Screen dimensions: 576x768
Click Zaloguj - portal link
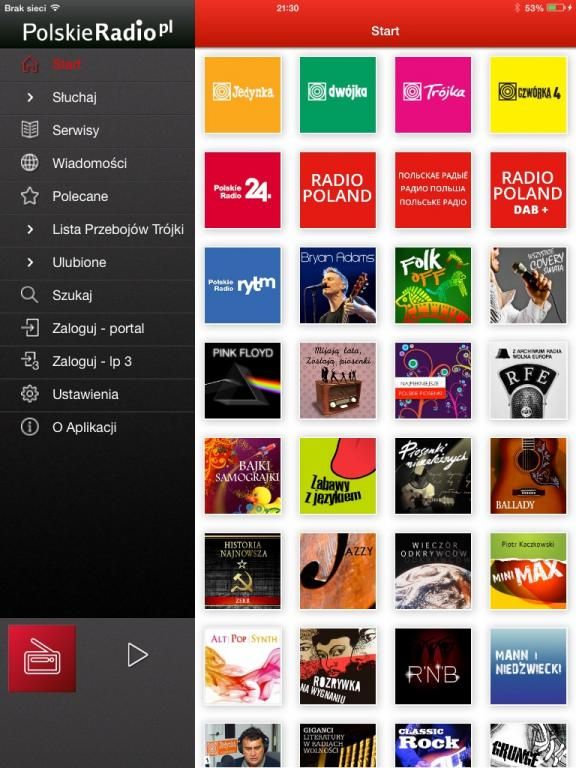point(97,328)
